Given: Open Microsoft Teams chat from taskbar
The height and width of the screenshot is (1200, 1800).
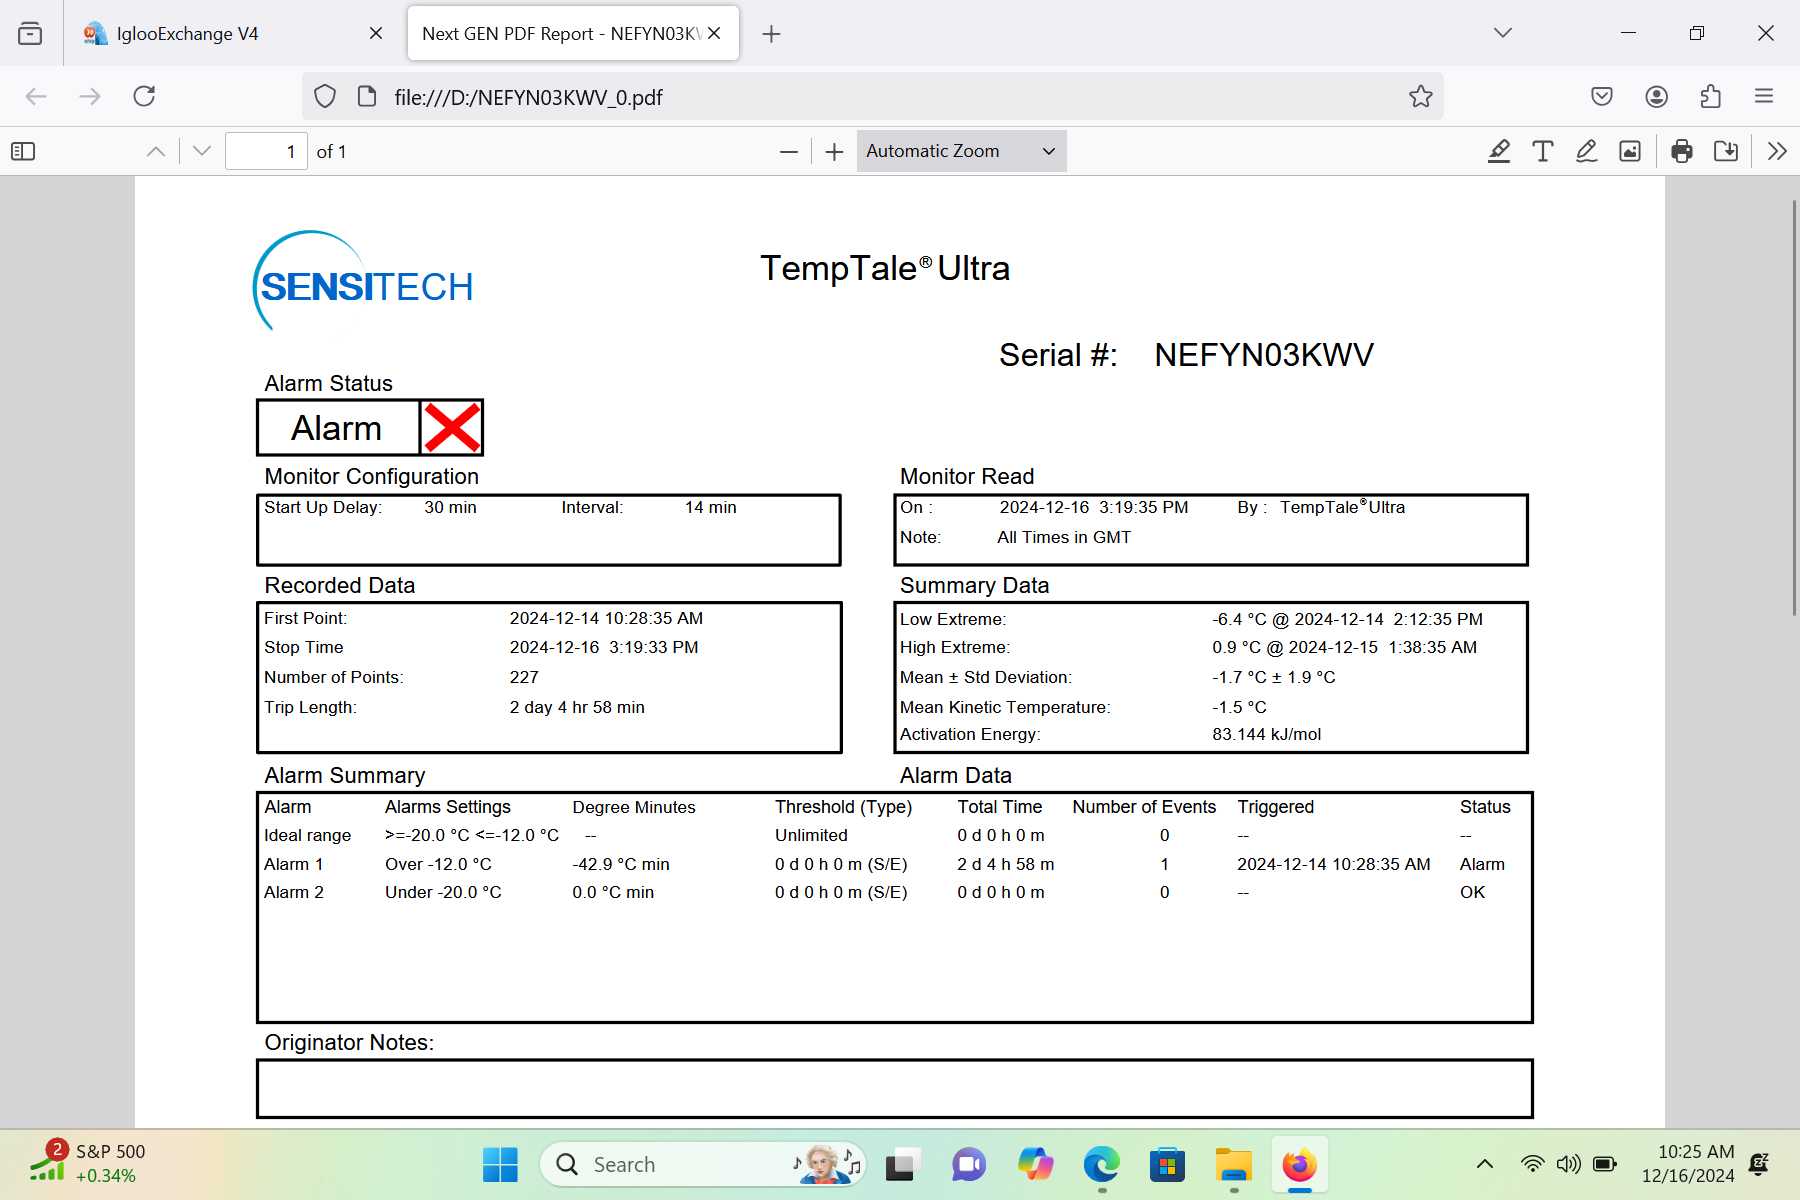Looking at the screenshot, I should coord(968,1164).
